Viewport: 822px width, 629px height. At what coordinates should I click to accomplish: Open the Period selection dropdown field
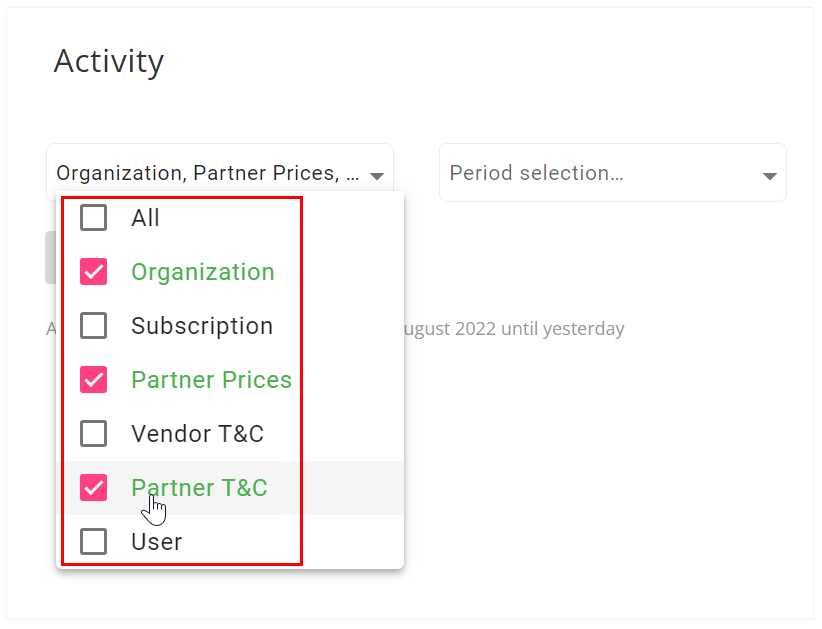tap(613, 172)
